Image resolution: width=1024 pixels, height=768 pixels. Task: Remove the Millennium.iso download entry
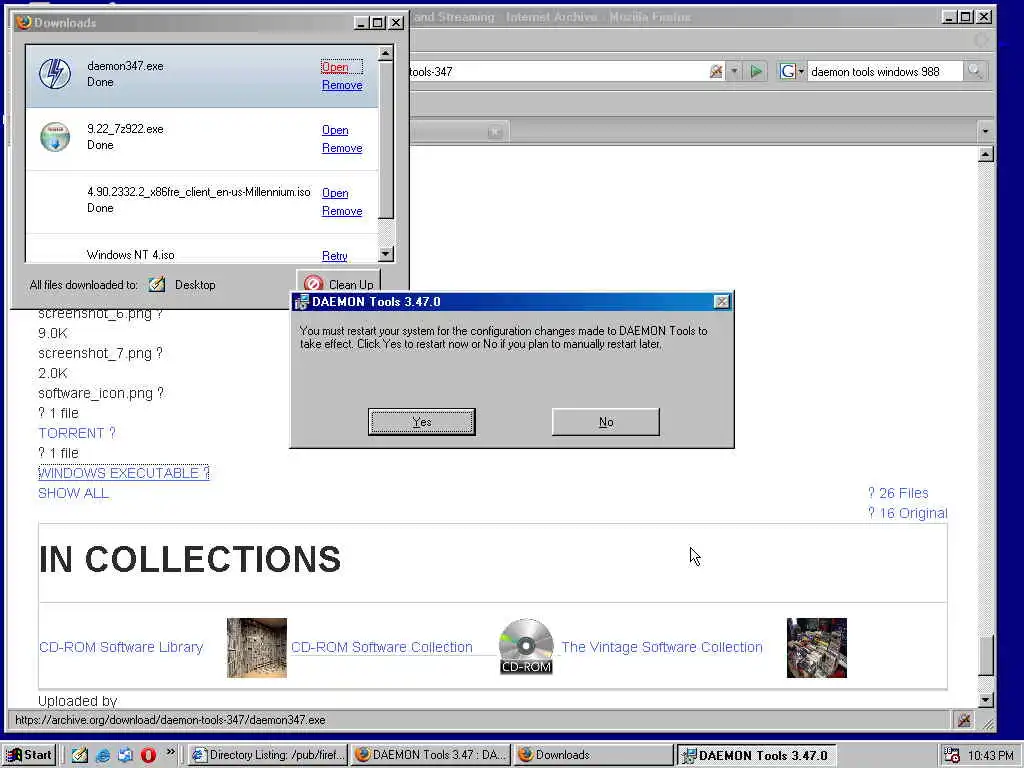point(342,211)
